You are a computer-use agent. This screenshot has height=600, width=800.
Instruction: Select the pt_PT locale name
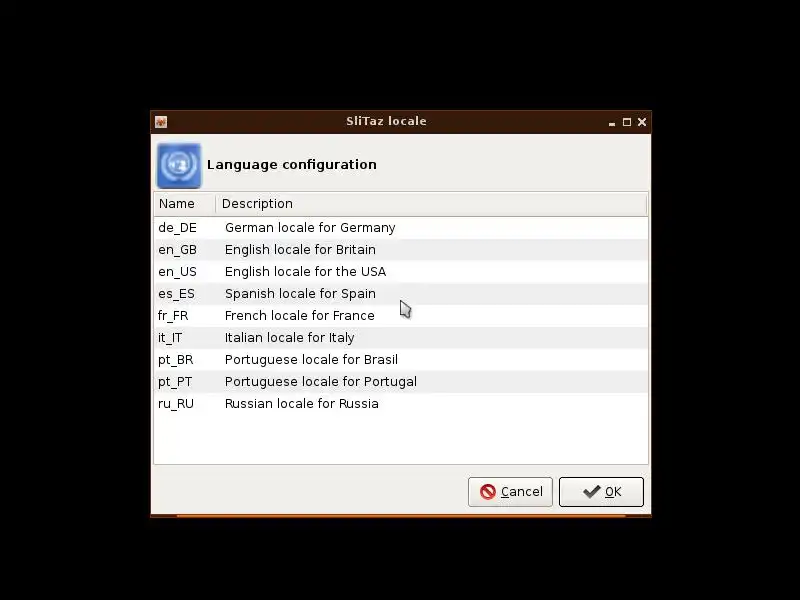coord(175,382)
